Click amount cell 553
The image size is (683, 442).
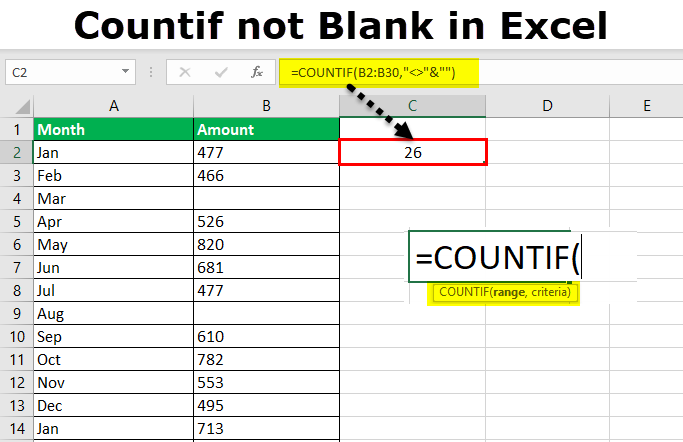(x=267, y=383)
